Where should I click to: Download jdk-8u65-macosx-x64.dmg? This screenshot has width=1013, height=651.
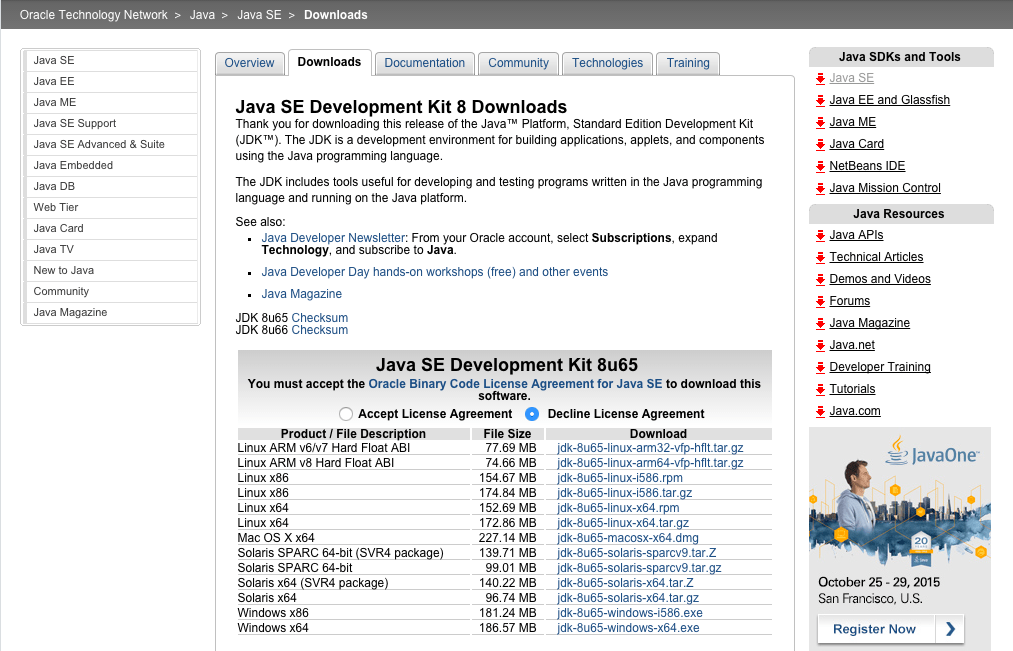tap(627, 538)
